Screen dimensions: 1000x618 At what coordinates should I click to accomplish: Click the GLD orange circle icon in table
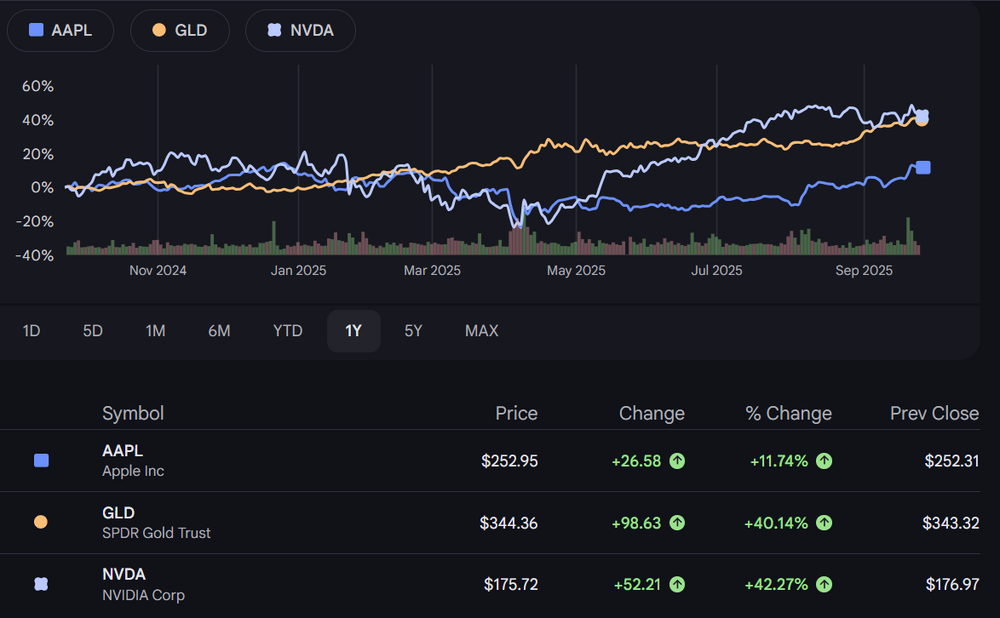41,522
